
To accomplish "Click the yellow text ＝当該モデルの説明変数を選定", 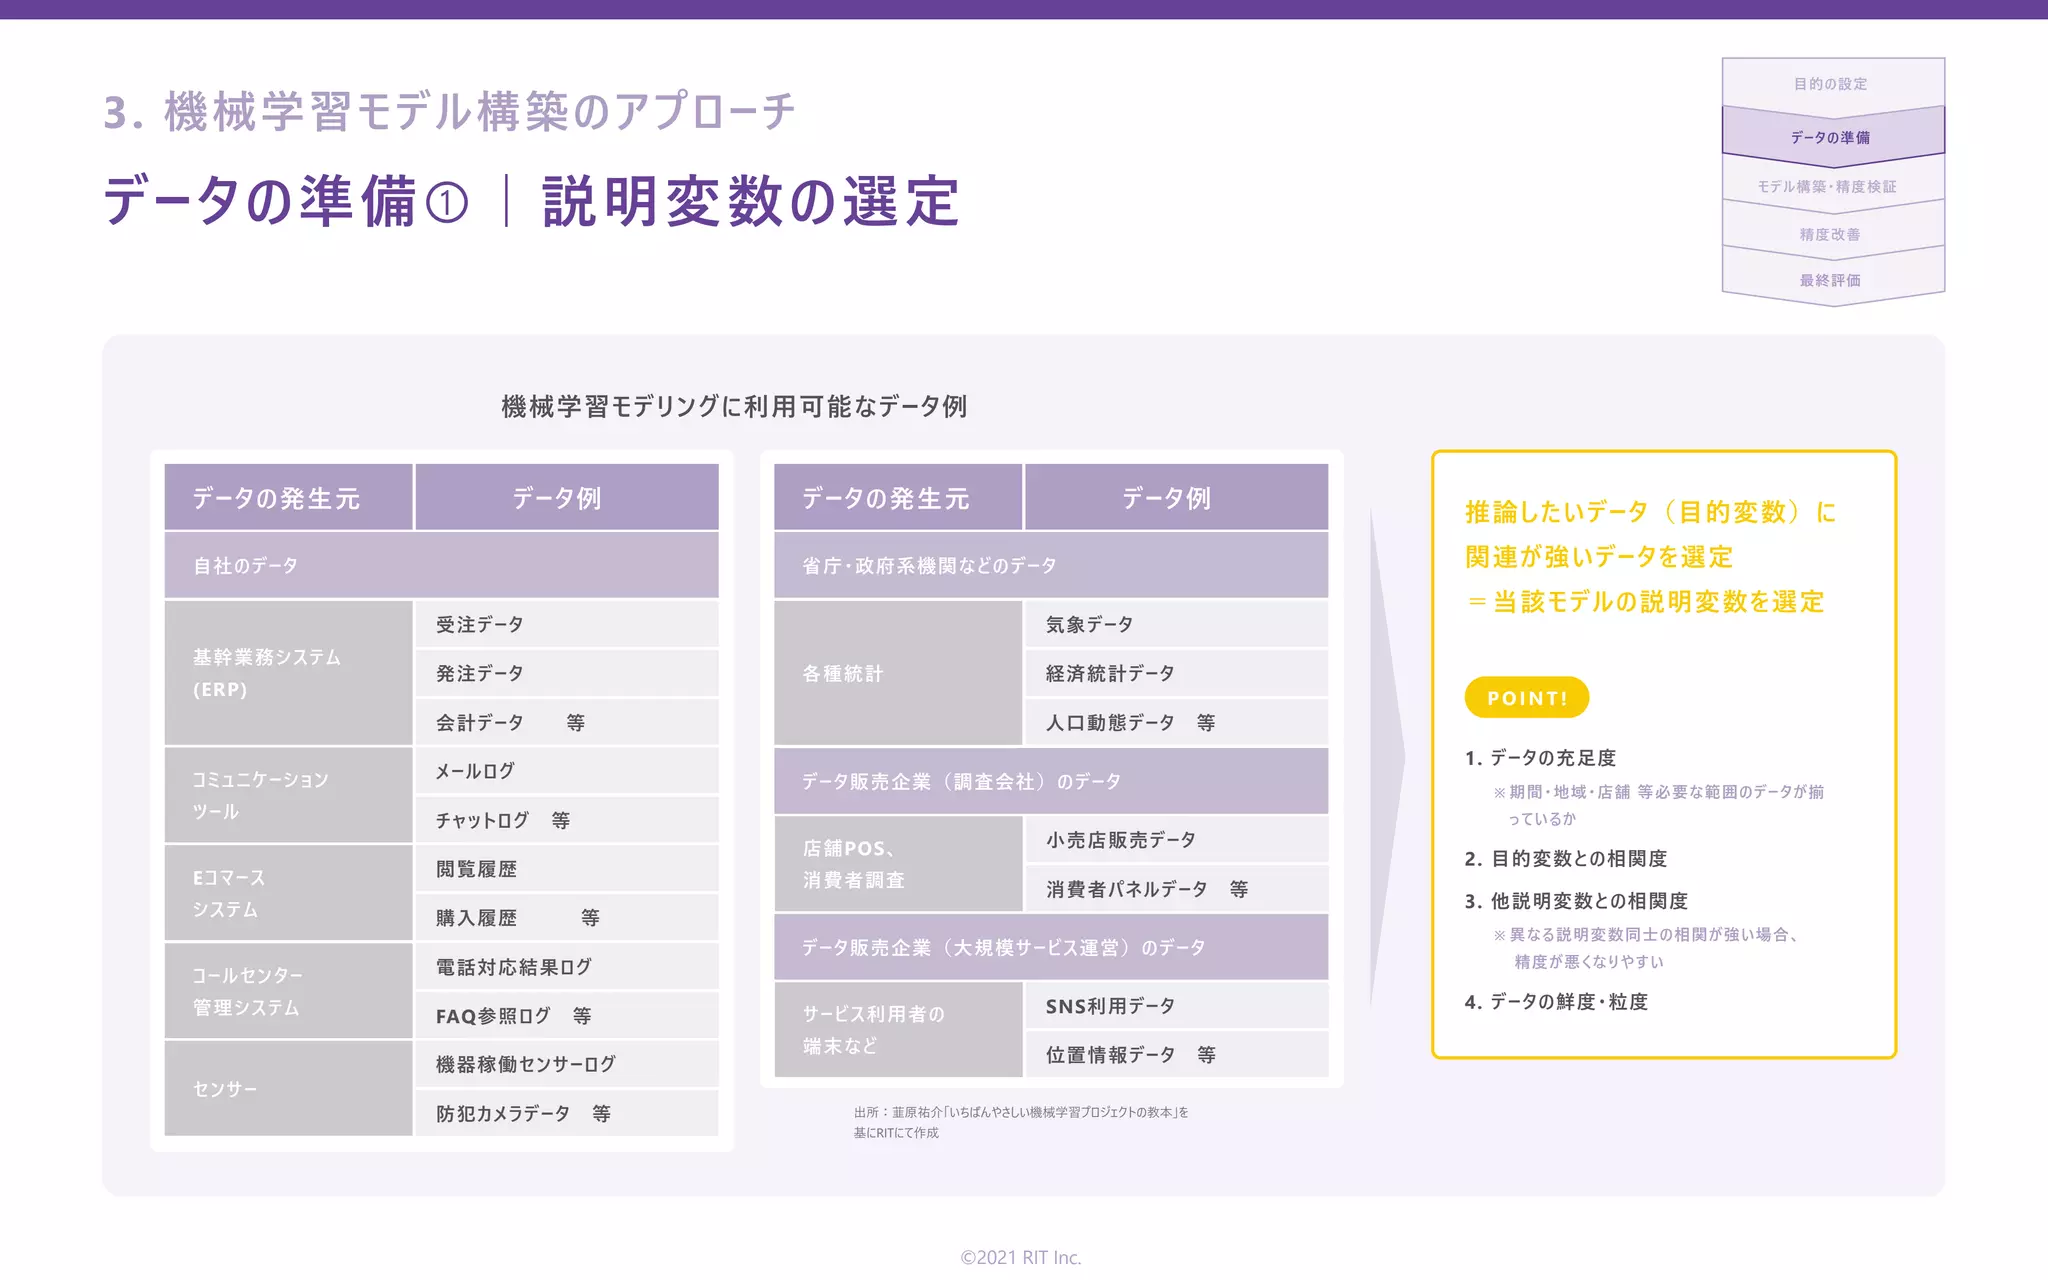I will [1645, 602].
